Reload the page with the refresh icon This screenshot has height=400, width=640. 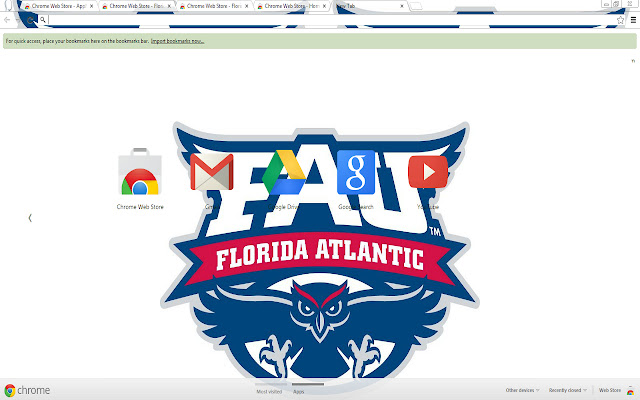click(30, 20)
